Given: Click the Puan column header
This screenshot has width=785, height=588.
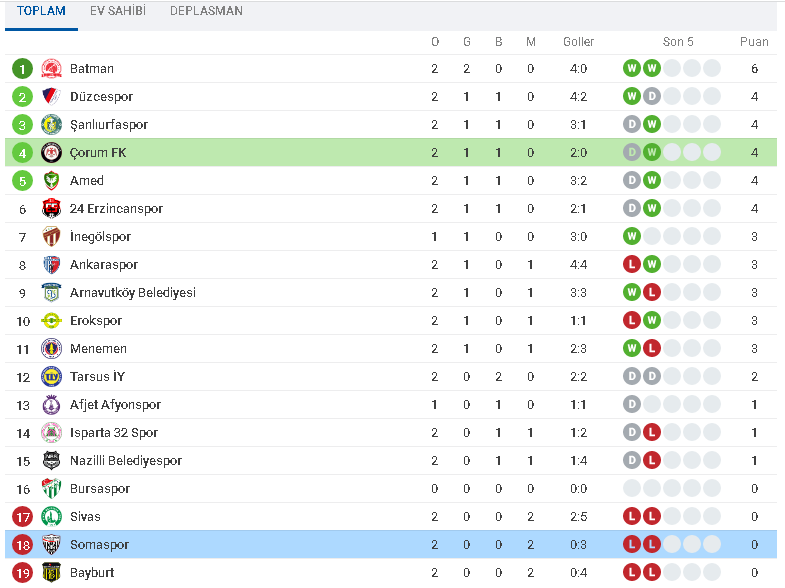Looking at the screenshot, I should (x=754, y=42).
